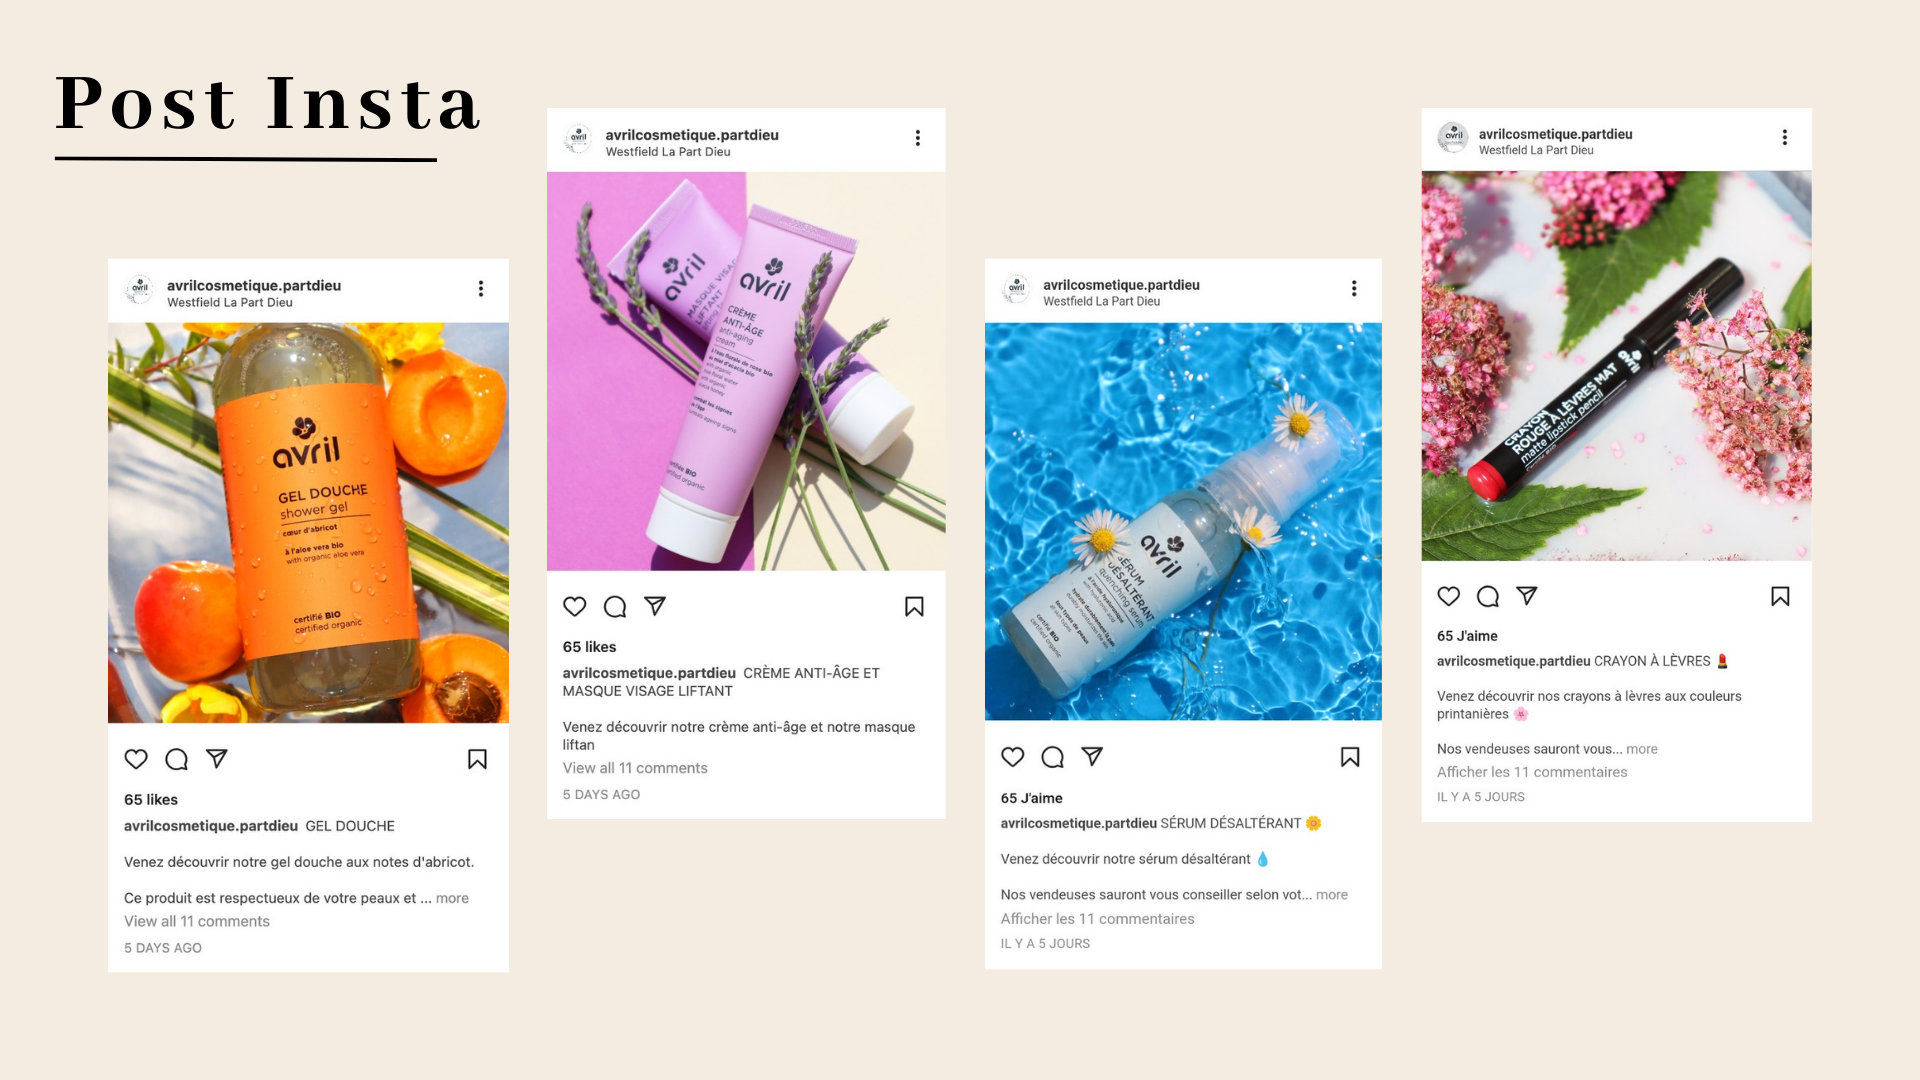This screenshot has width=1920, height=1080.
Task: Open the lipstick pencil product photo
Action: [1617, 366]
